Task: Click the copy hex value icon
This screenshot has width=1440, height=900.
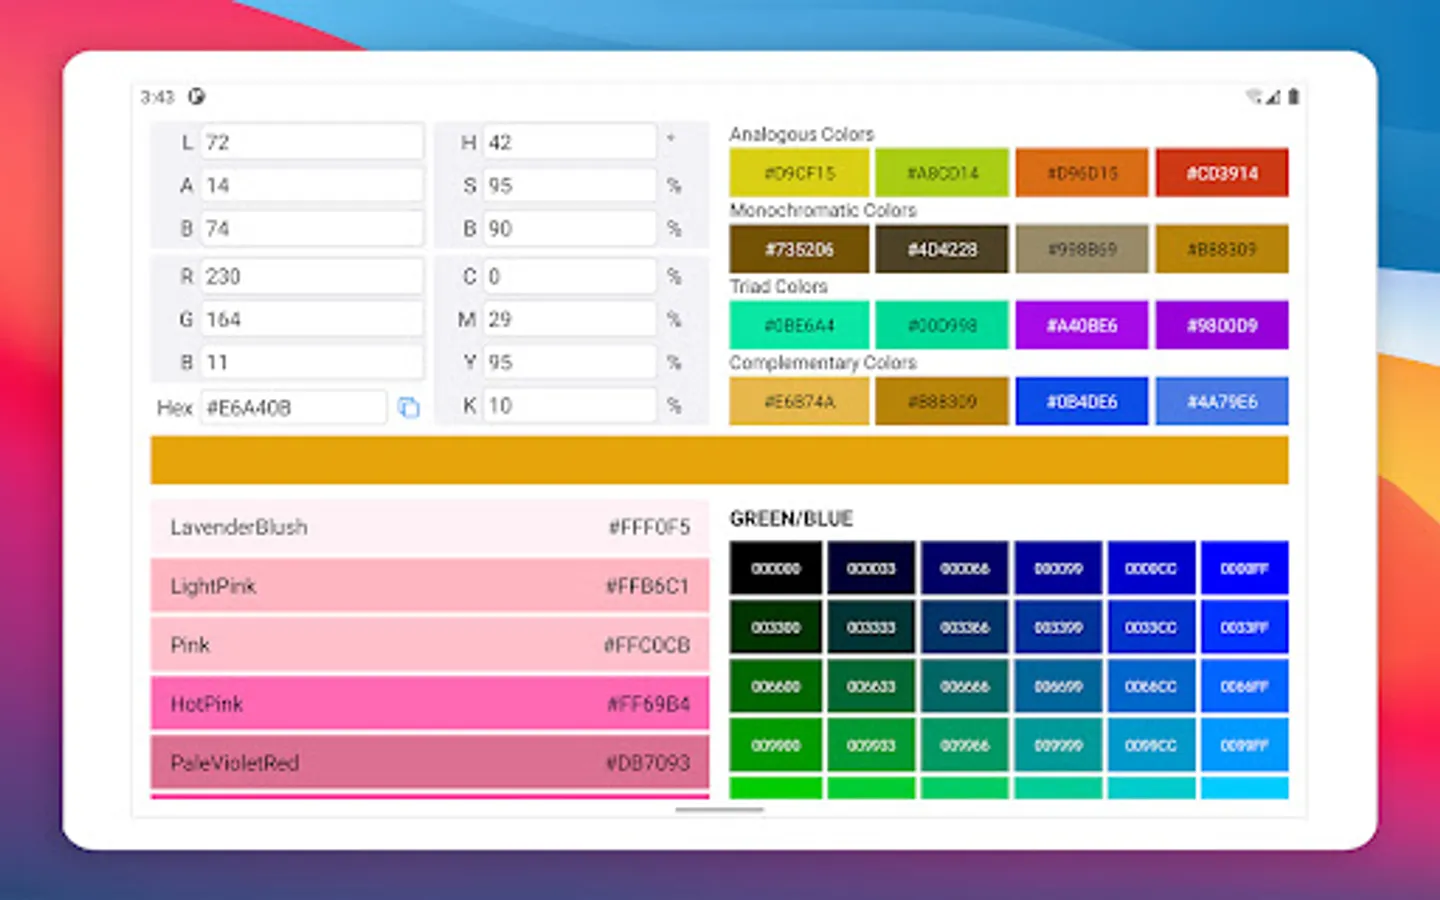Action: point(408,407)
